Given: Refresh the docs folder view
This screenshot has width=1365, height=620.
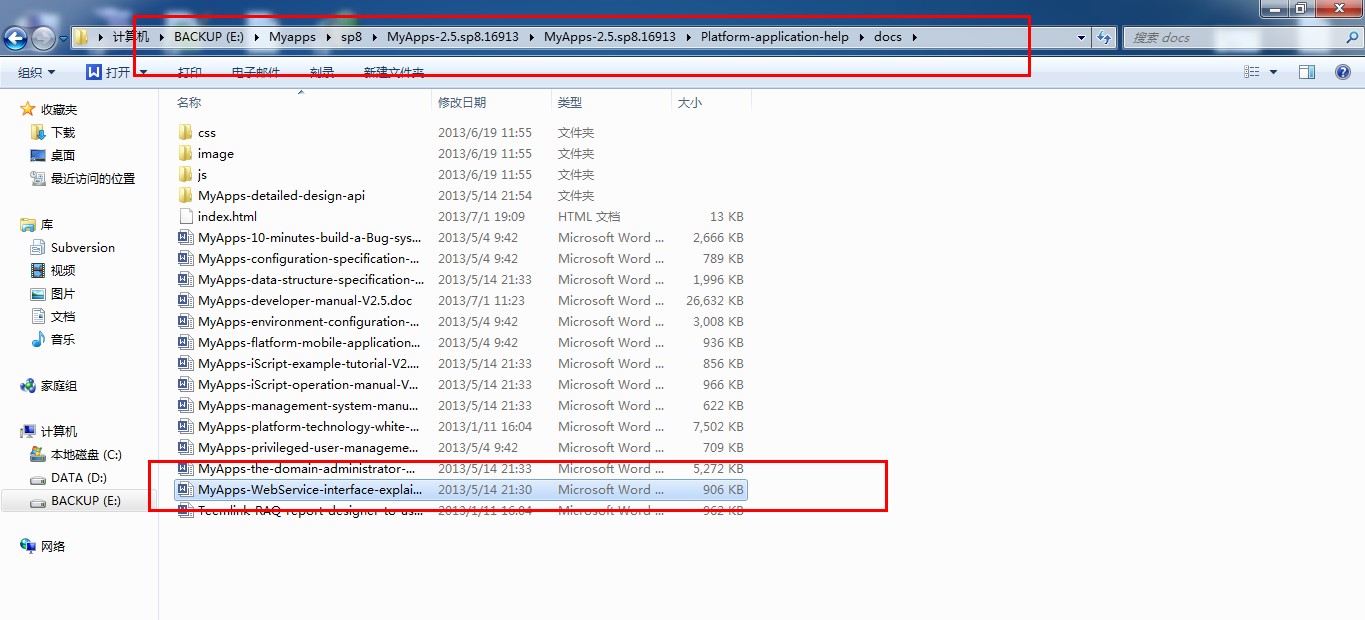Looking at the screenshot, I should (1104, 37).
